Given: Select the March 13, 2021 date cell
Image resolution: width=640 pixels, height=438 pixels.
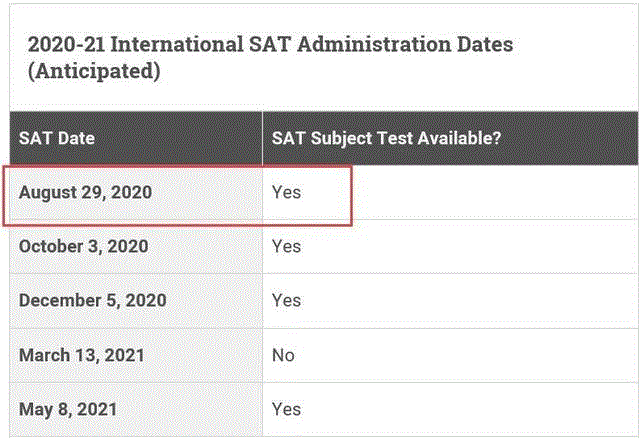Looking at the screenshot, I should 82,355.
